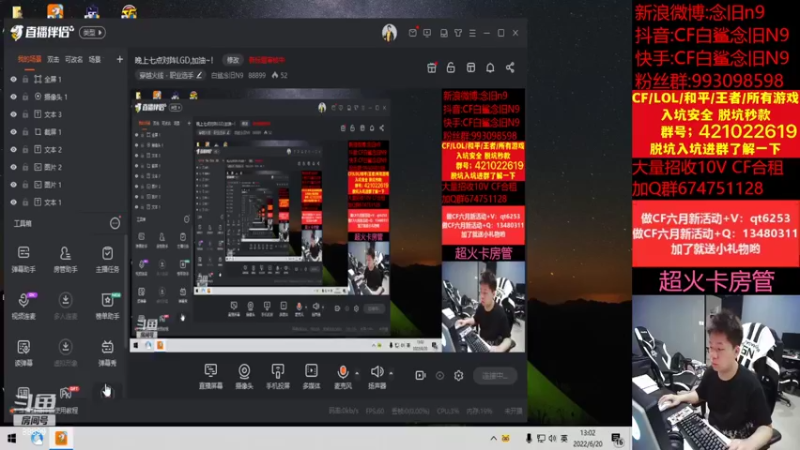Click the gift box icon above the preview
This screenshot has height=450, width=800.
tap(432, 67)
